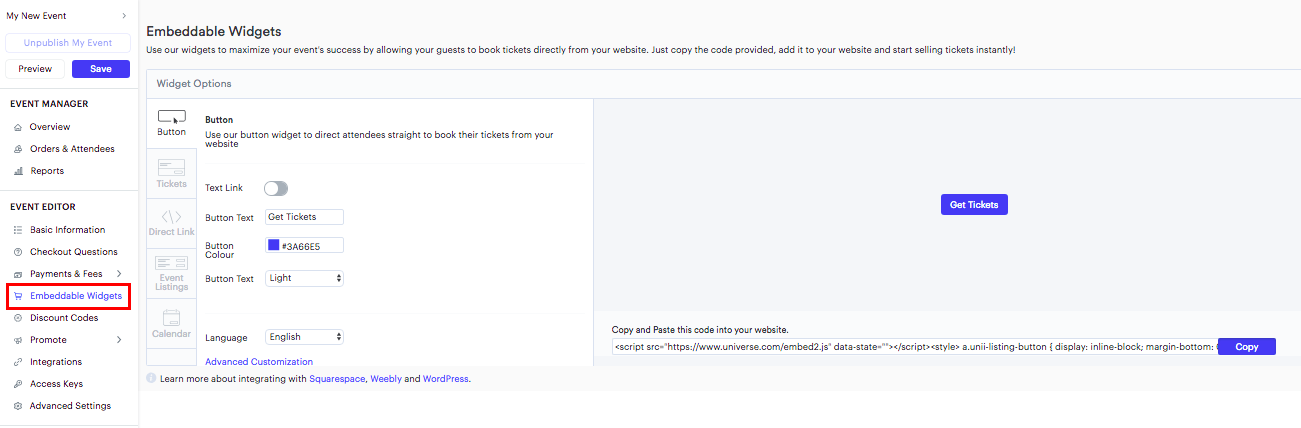Click the Preview button
Viewport: 1301px width, 428px height.
point(35,69)
